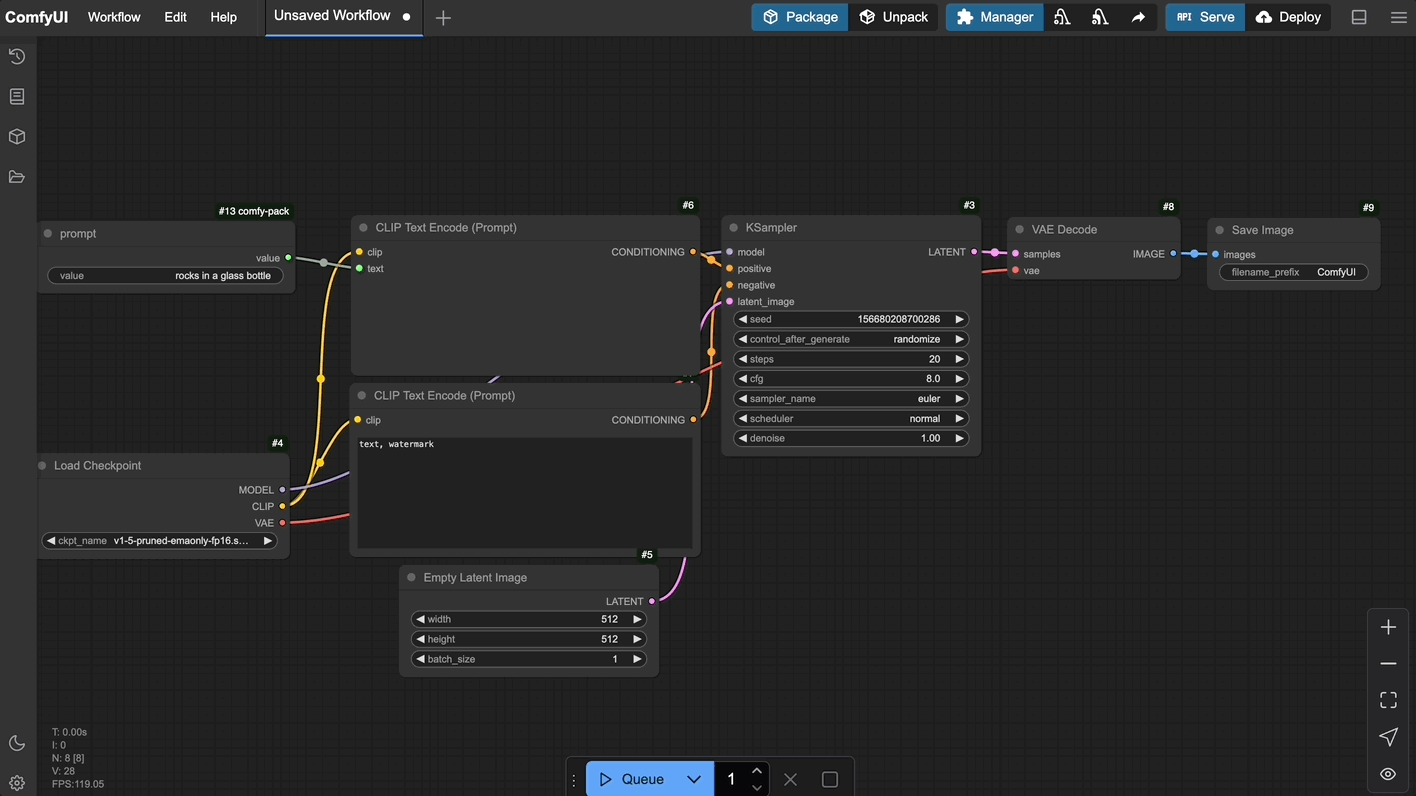Image resolution: width=1416 pixels, height=796 pixels.
Task: Zoom in the canvas with plus icon
Action: click(1388, 627)
